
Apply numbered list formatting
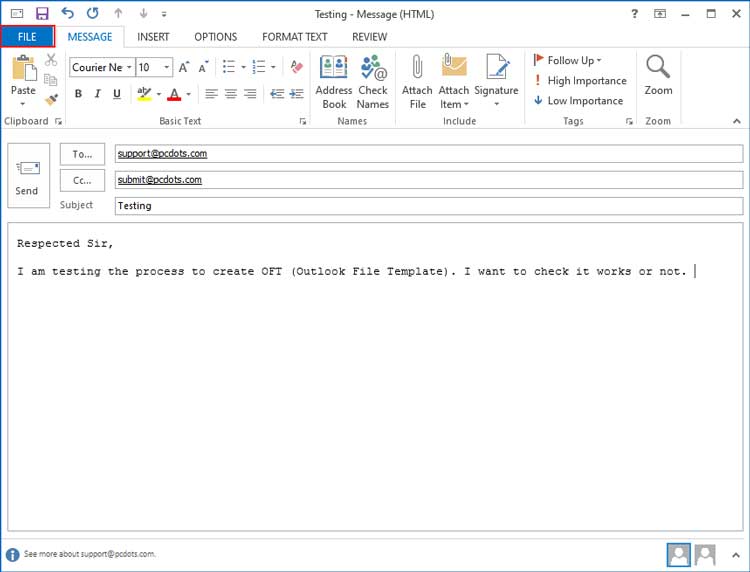tap(259, 67)
